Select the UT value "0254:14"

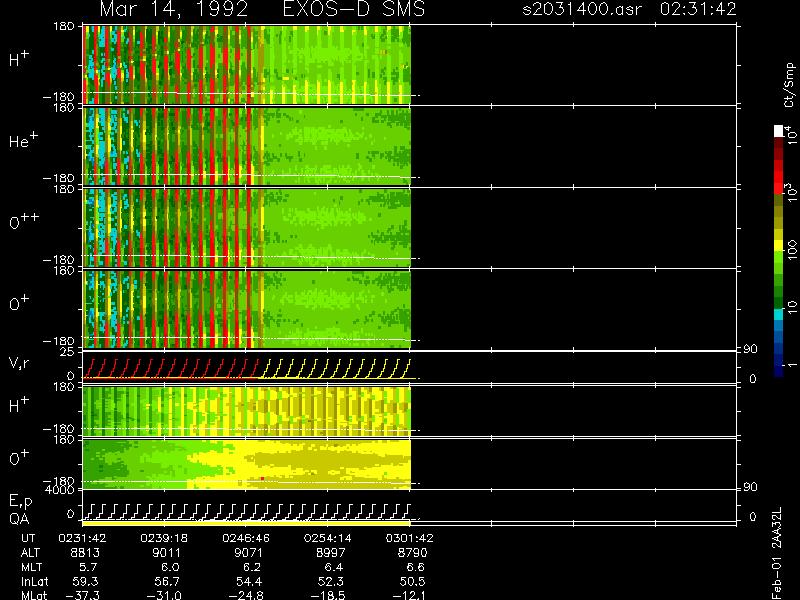point(327,538)
